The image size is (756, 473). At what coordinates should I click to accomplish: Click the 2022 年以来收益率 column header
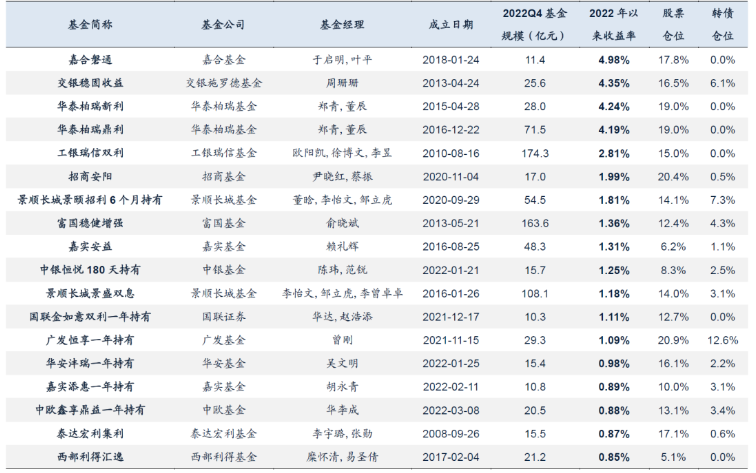tap(614, 25)
